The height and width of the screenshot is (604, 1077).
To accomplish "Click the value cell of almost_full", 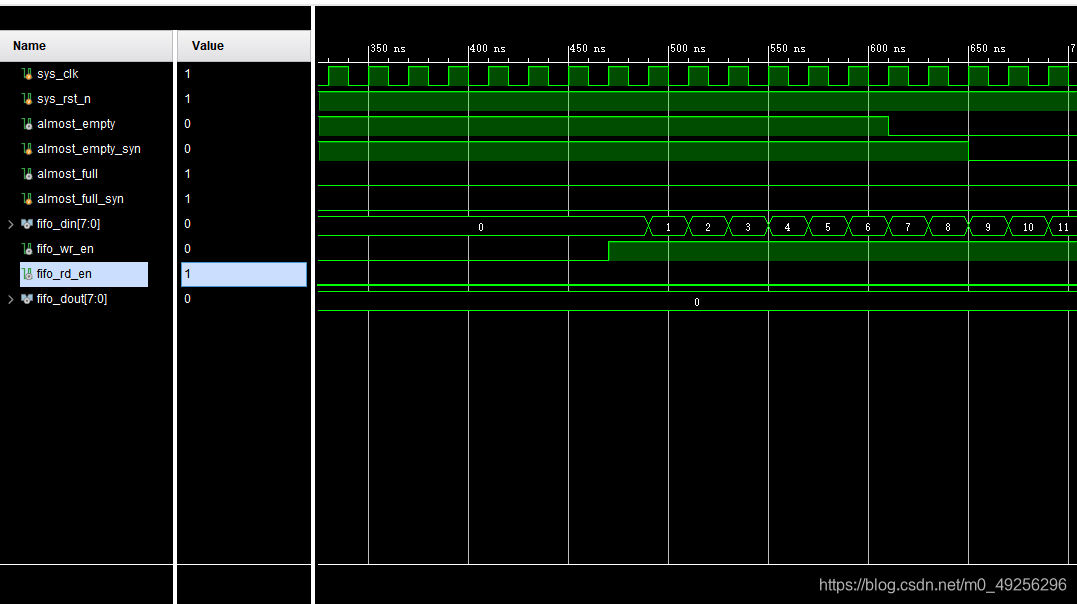I will click(244, 174).
